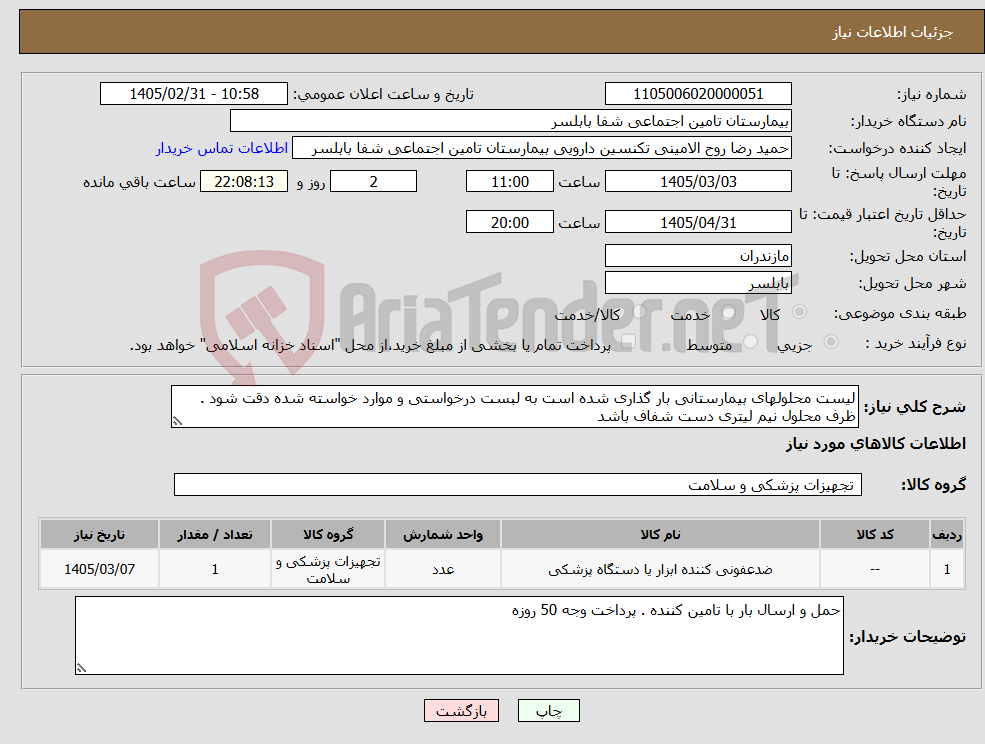This screenshot has width=985, height=744.
Task: Click the goods group field تجهیزات پزشکی و سلامت
Action: click(518, 484)
